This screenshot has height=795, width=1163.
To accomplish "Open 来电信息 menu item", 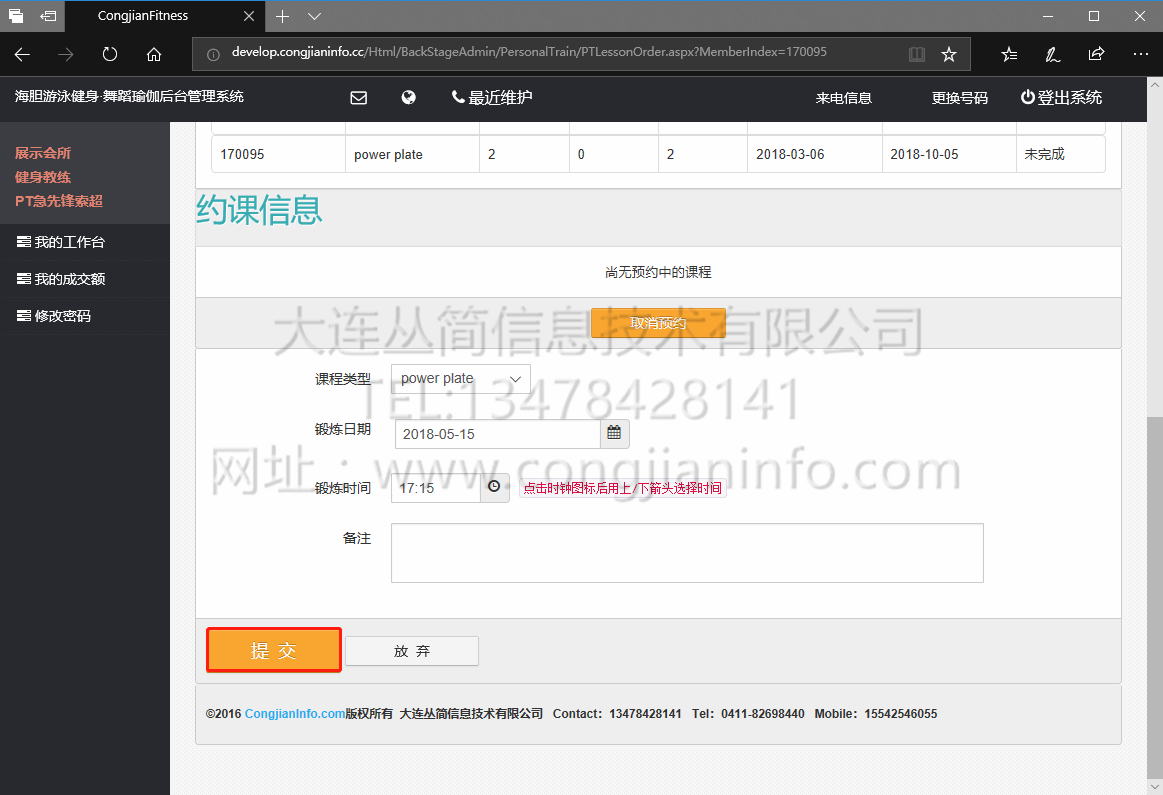I will coord(843,98).
